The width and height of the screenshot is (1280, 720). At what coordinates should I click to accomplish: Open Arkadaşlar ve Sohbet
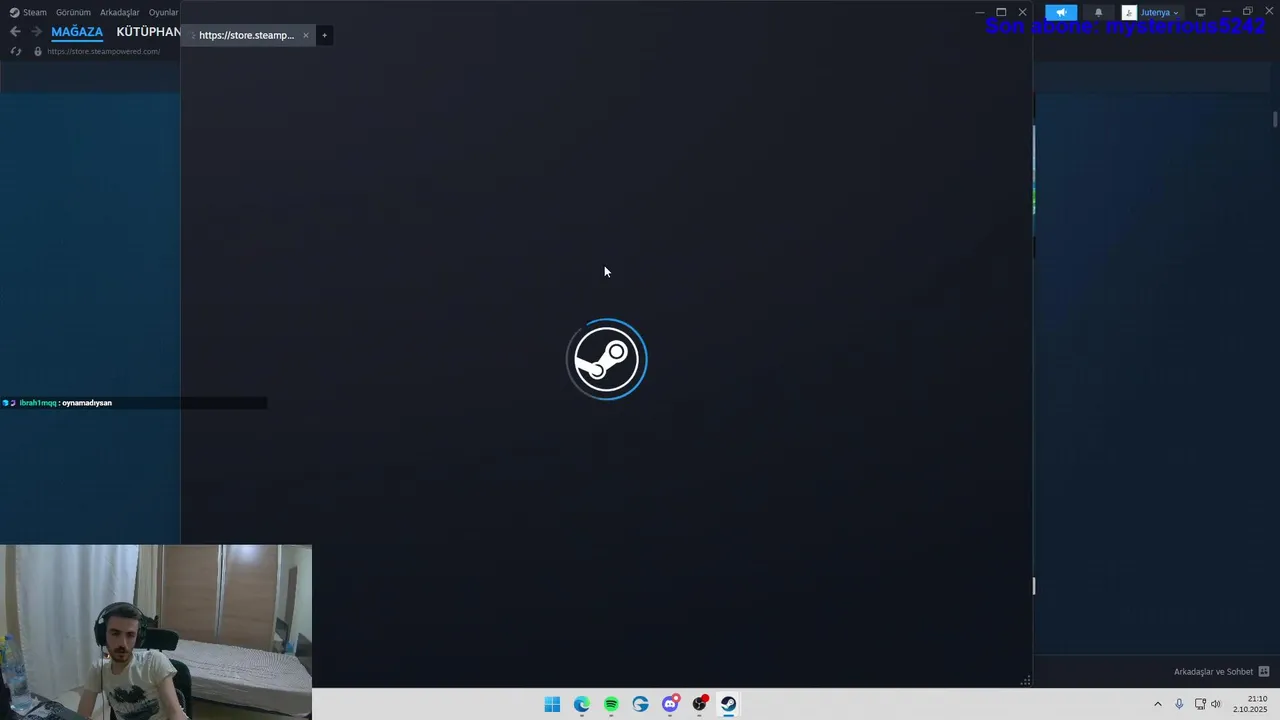click(1213, 672)
